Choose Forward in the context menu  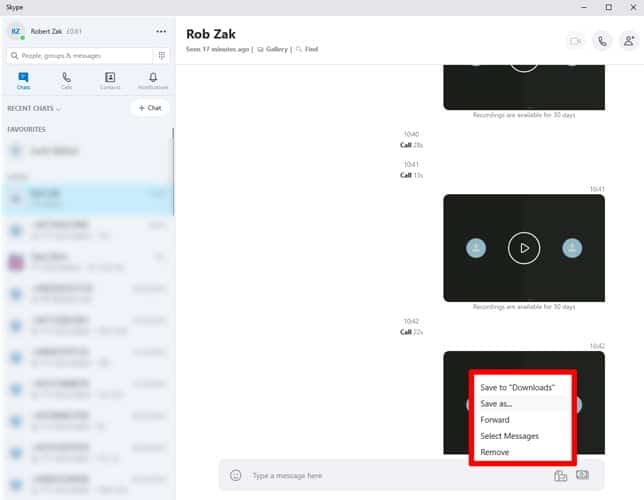click(x=494, y=420)
